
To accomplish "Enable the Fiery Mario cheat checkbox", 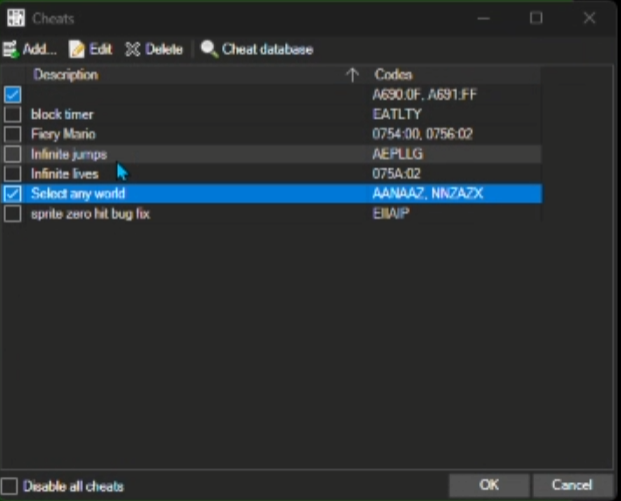I will coord(12,134).
